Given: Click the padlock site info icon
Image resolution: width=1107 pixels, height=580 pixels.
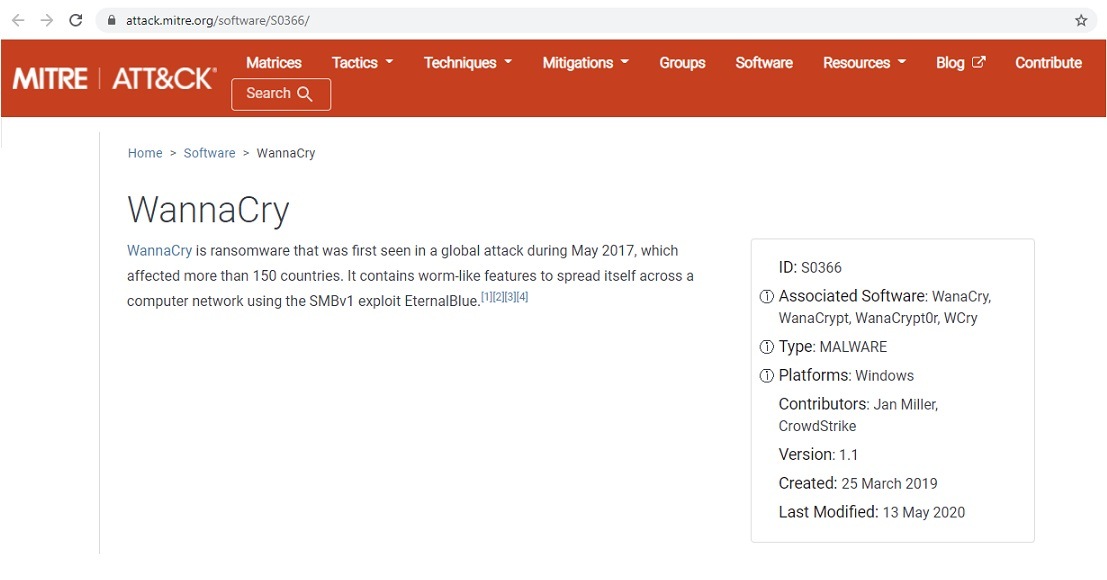Looking at the screenshot, I should tap(111, 20).
